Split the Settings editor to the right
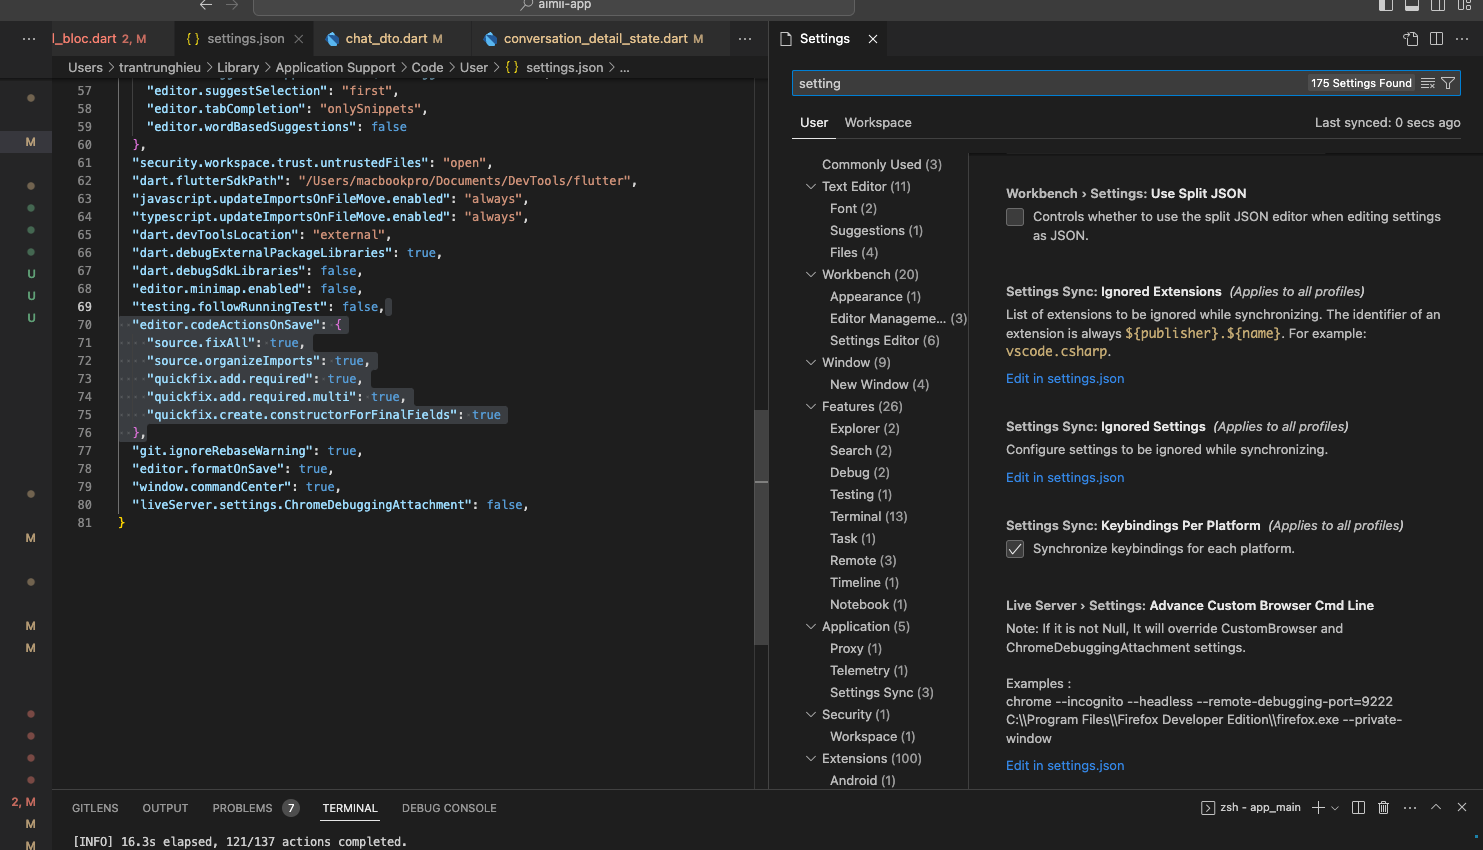Image resolution: width=1483 pixels, height=850 pixels. point(1437,39)
